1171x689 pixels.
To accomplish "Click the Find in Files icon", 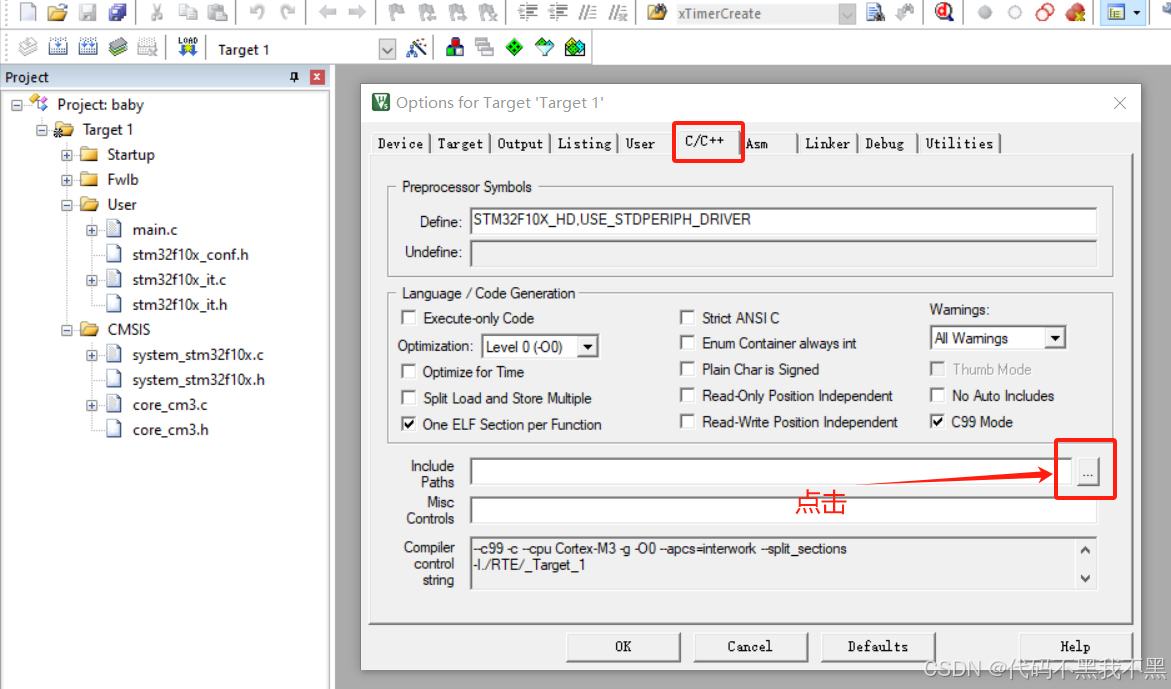I will coord(656,12).
